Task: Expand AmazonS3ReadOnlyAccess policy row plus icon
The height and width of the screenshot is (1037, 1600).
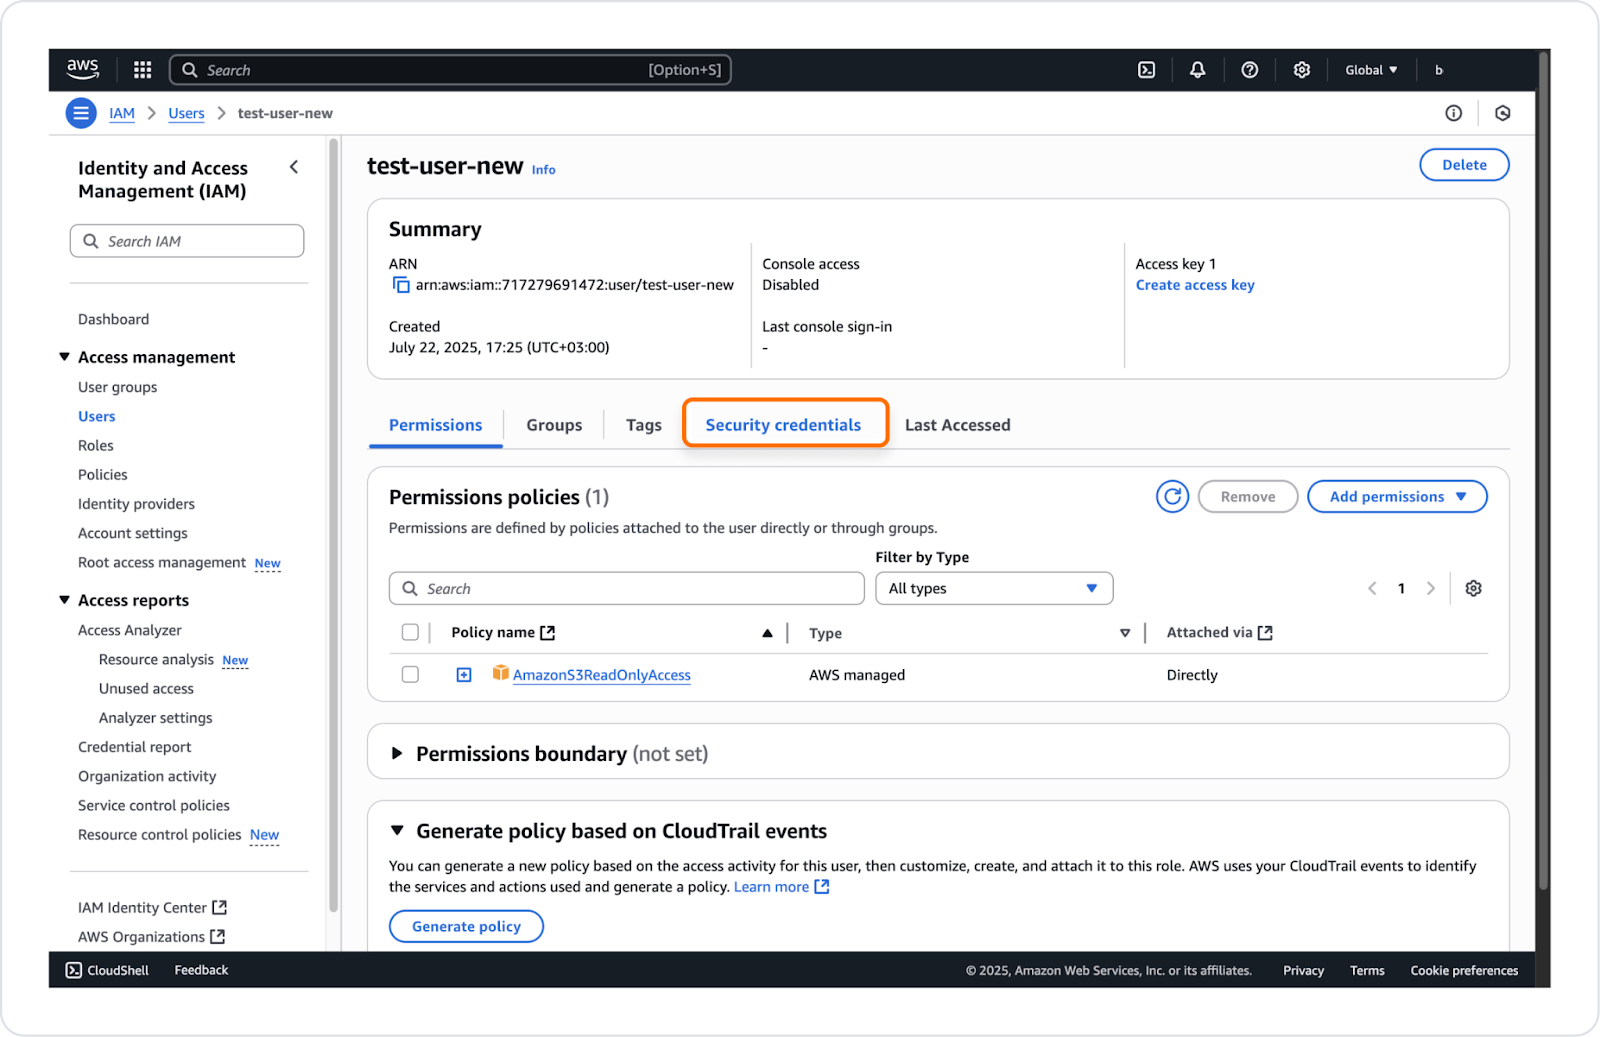Action: pos(464,675)
